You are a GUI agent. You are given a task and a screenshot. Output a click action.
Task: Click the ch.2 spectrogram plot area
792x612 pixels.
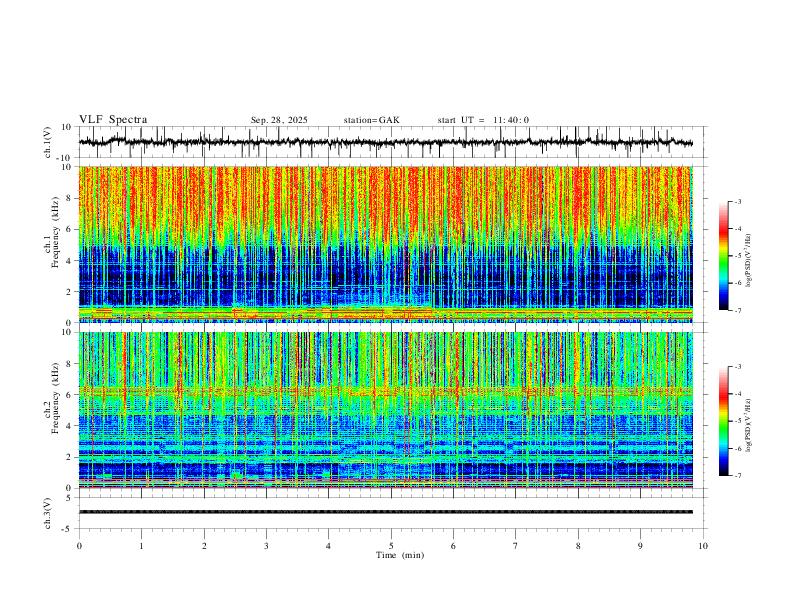386,410
